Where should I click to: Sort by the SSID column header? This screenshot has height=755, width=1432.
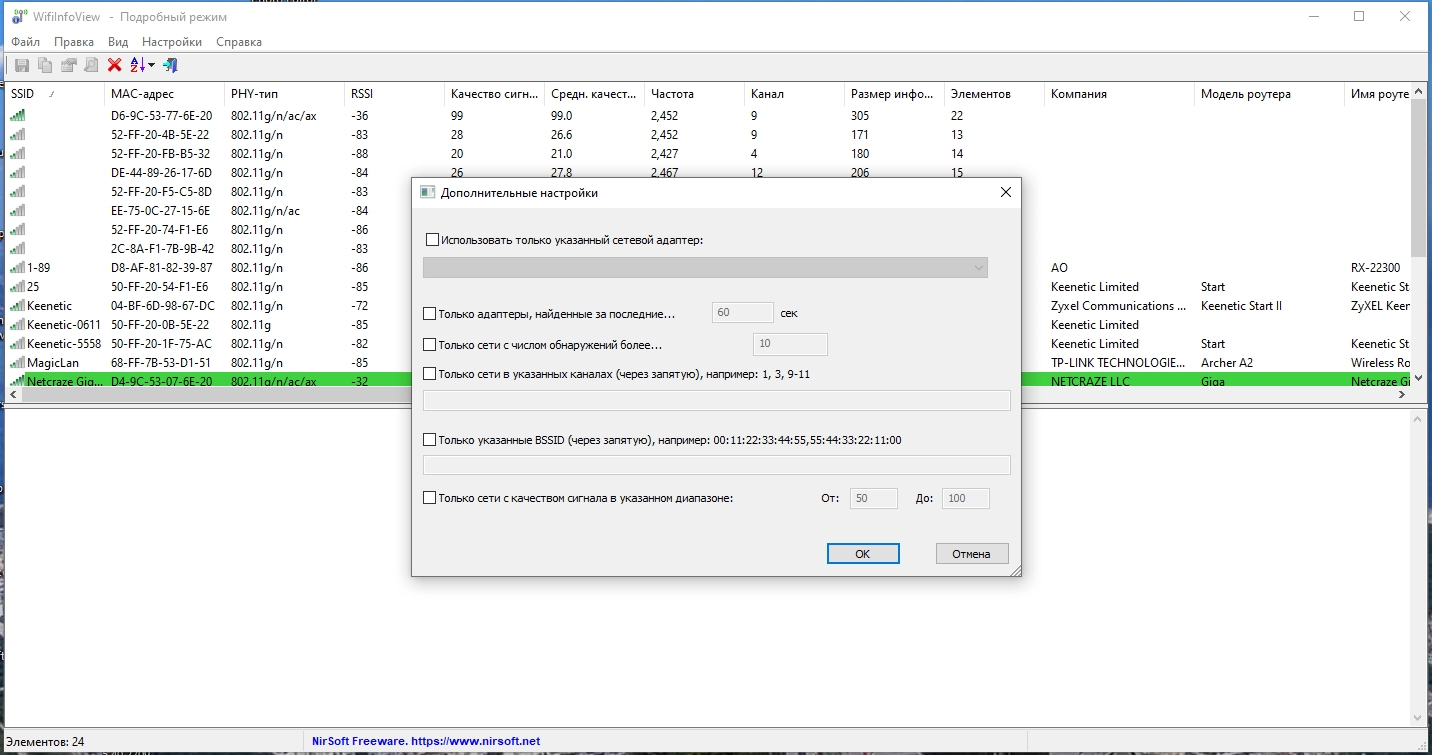pos(54,94)
